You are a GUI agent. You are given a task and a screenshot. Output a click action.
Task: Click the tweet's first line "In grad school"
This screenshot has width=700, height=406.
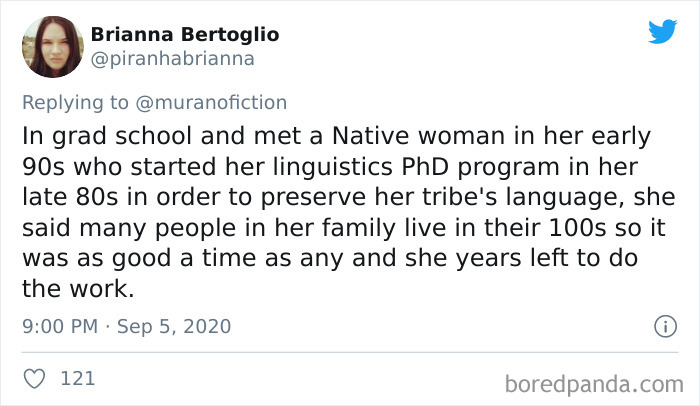(107, 136)
